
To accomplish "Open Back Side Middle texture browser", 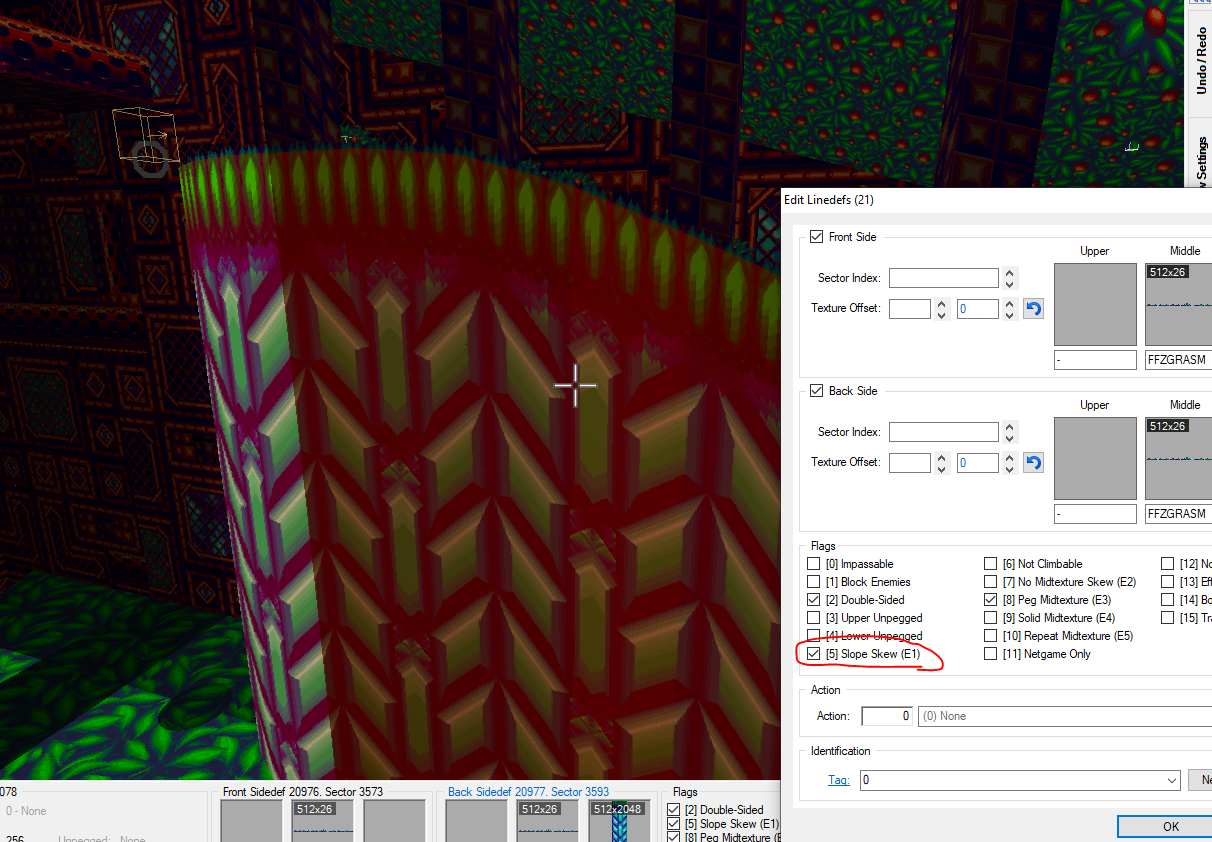I will [x=1178, y=458].
